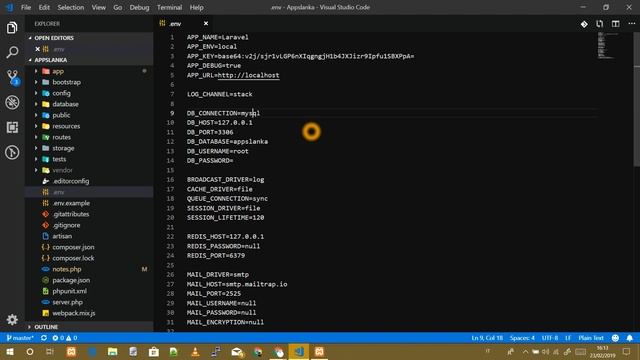Open the artisan file

(x=89, y=236)
